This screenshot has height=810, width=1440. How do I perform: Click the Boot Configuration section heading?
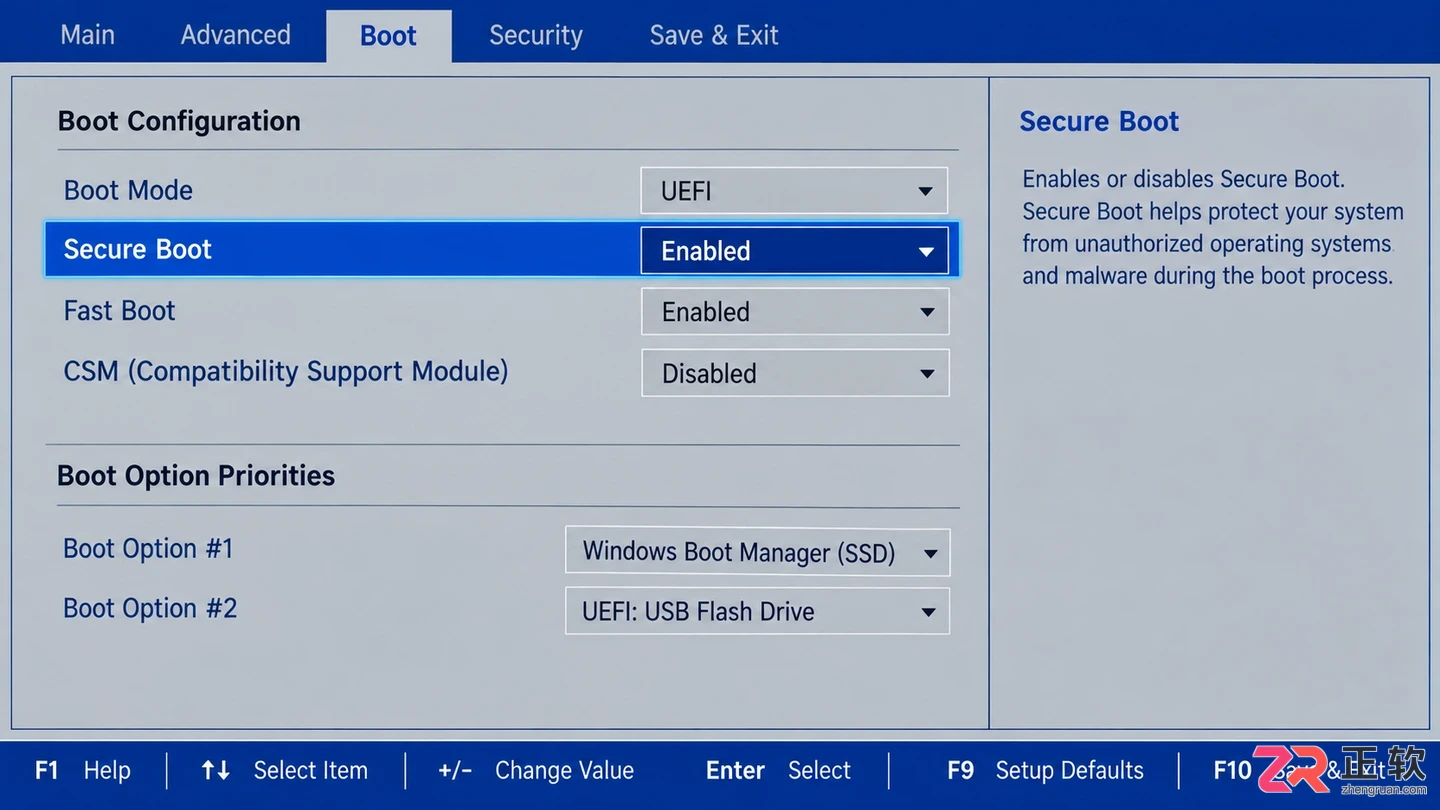[179, 121]
